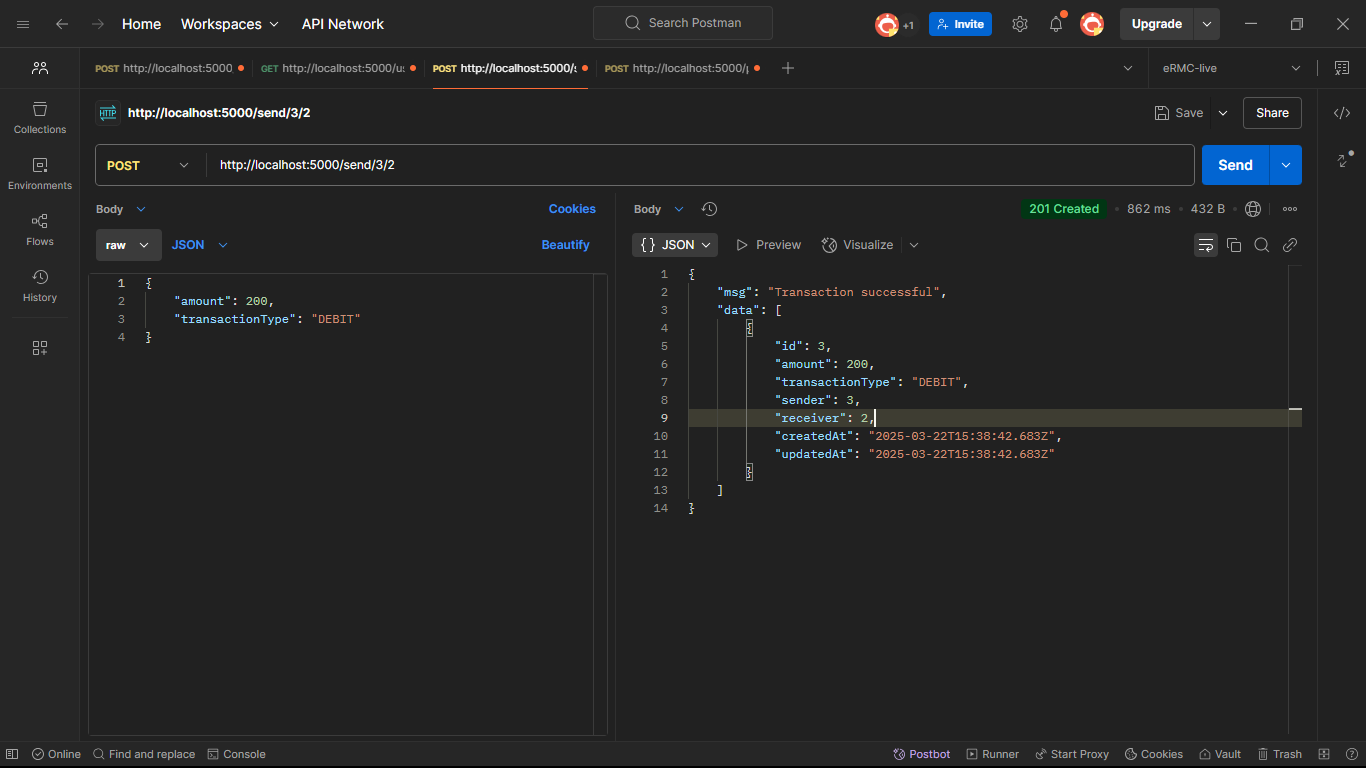Open the Flows sidebar

[40, 229]
